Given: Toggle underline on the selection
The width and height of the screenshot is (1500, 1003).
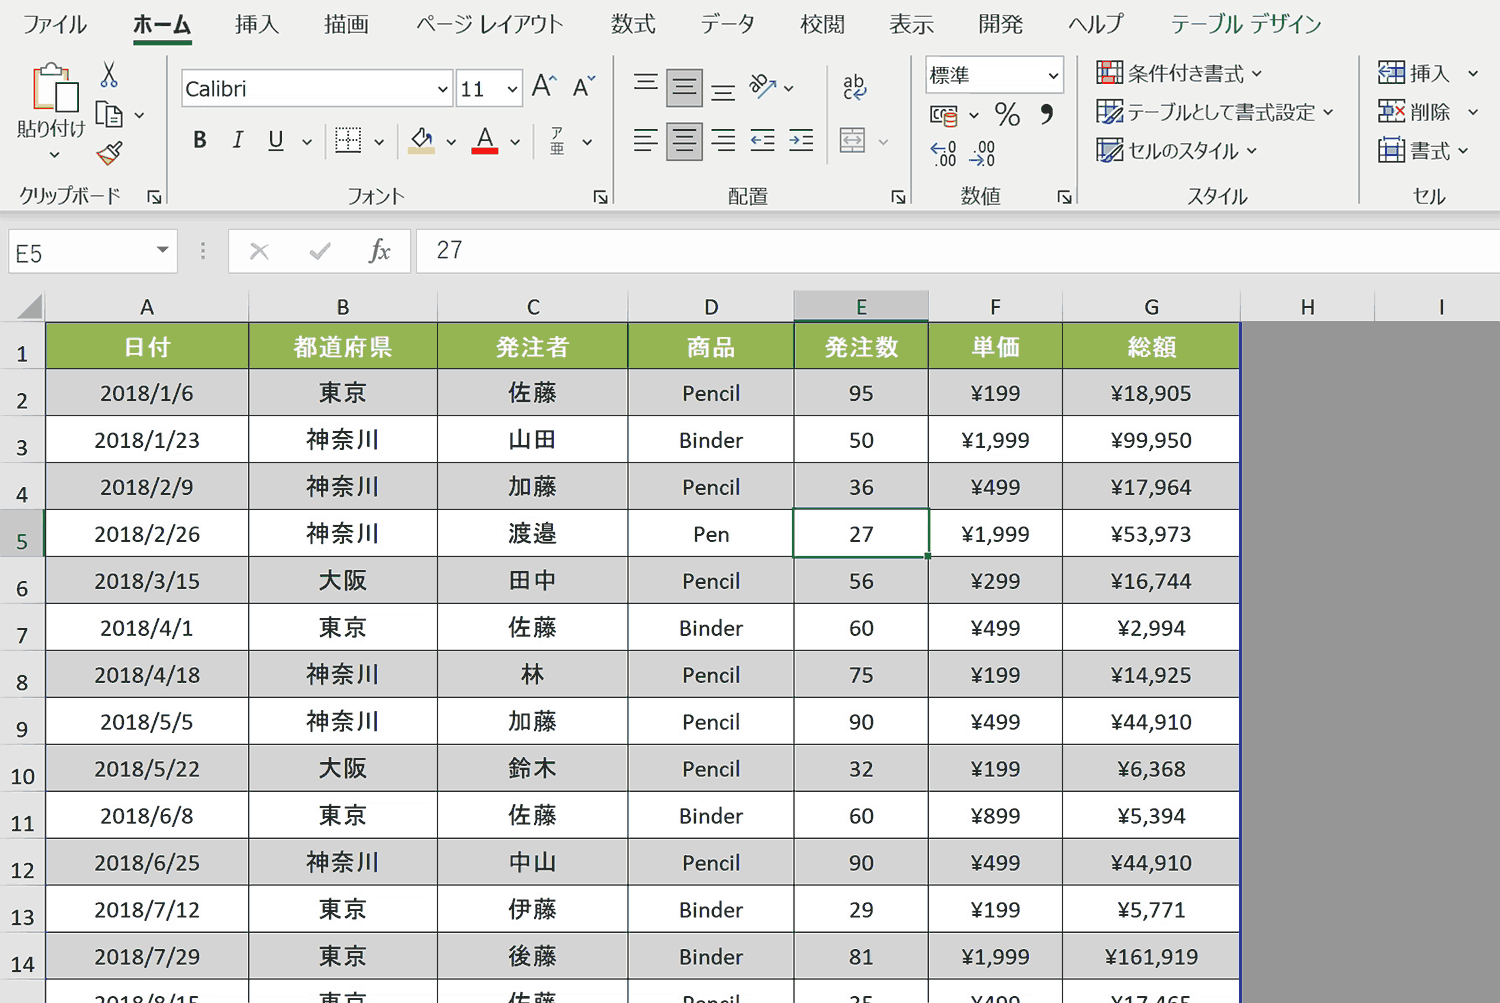Looking at the screenshot, I should 274,140.
